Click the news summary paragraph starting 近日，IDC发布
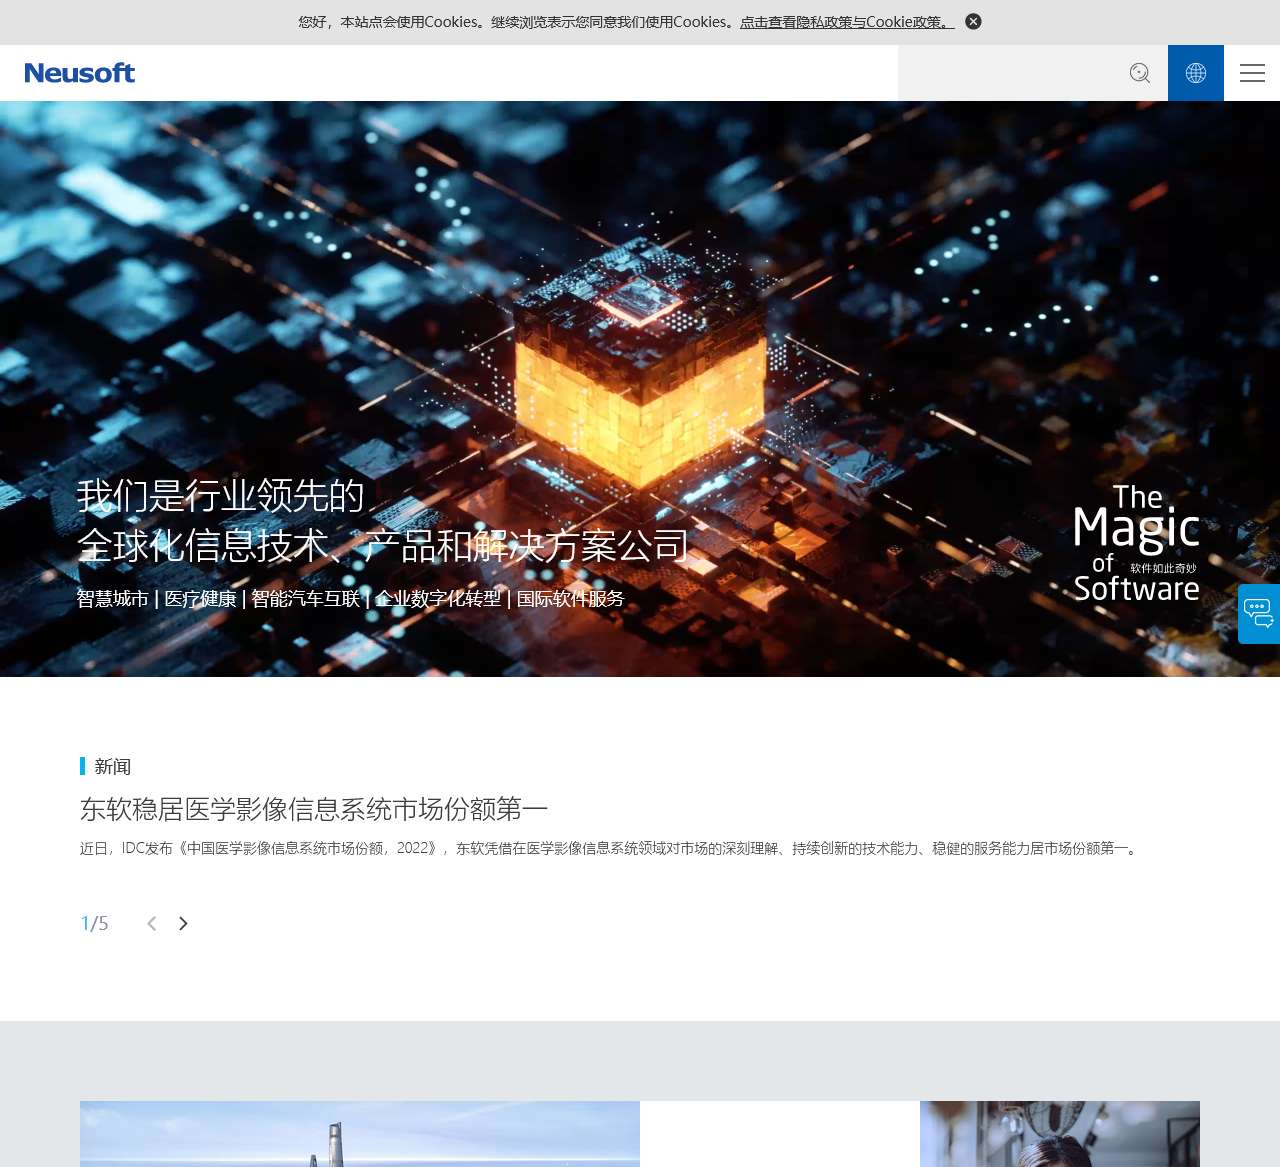1280x1167 pixels. pyautogui.click(x=611, y=848)
